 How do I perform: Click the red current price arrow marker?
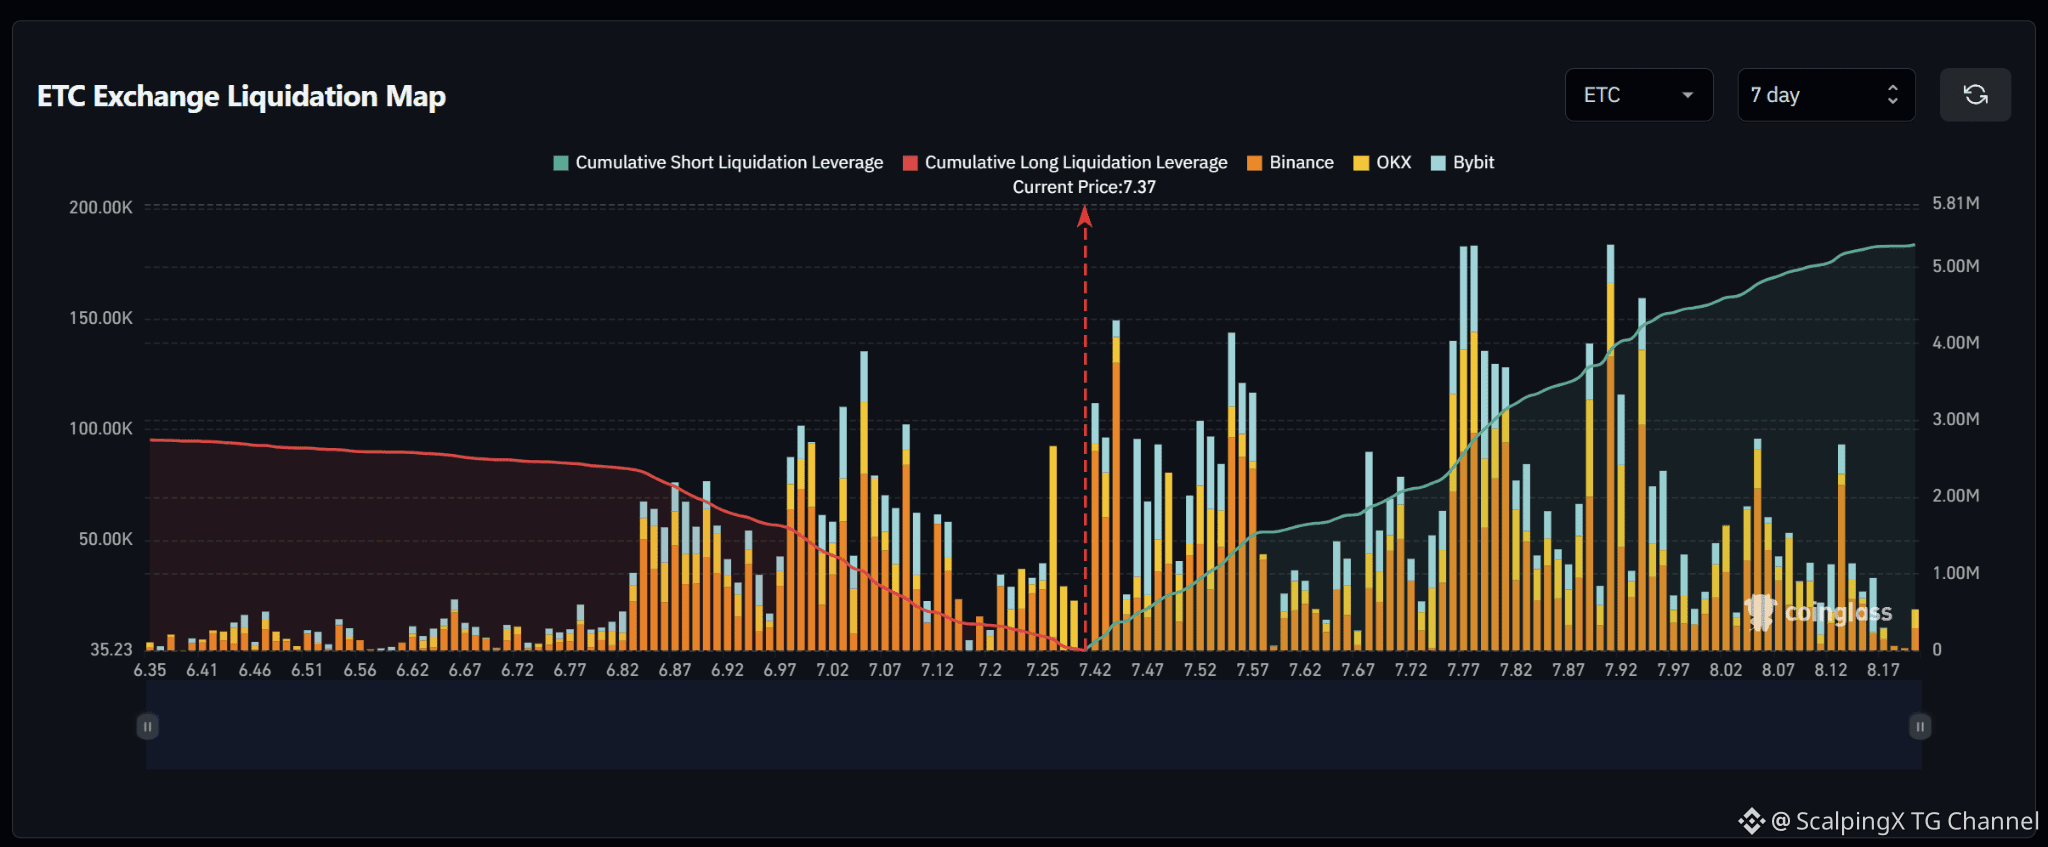[1085, 216]
